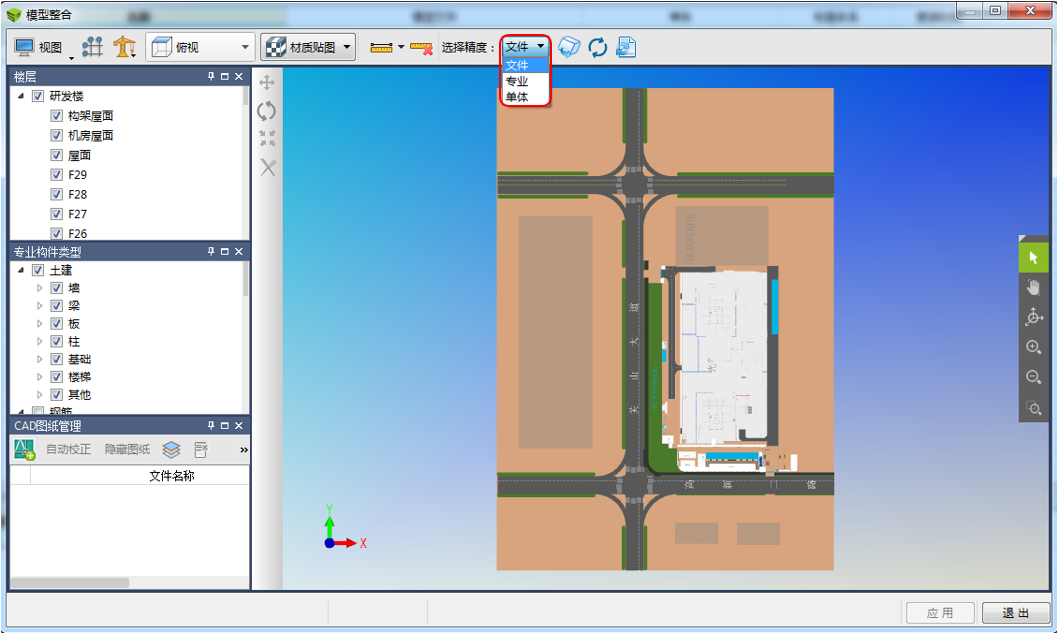The image size is (1057, 635).
Task: Toggle the 基础 checkbox
Action: click(x=57, y=359)
